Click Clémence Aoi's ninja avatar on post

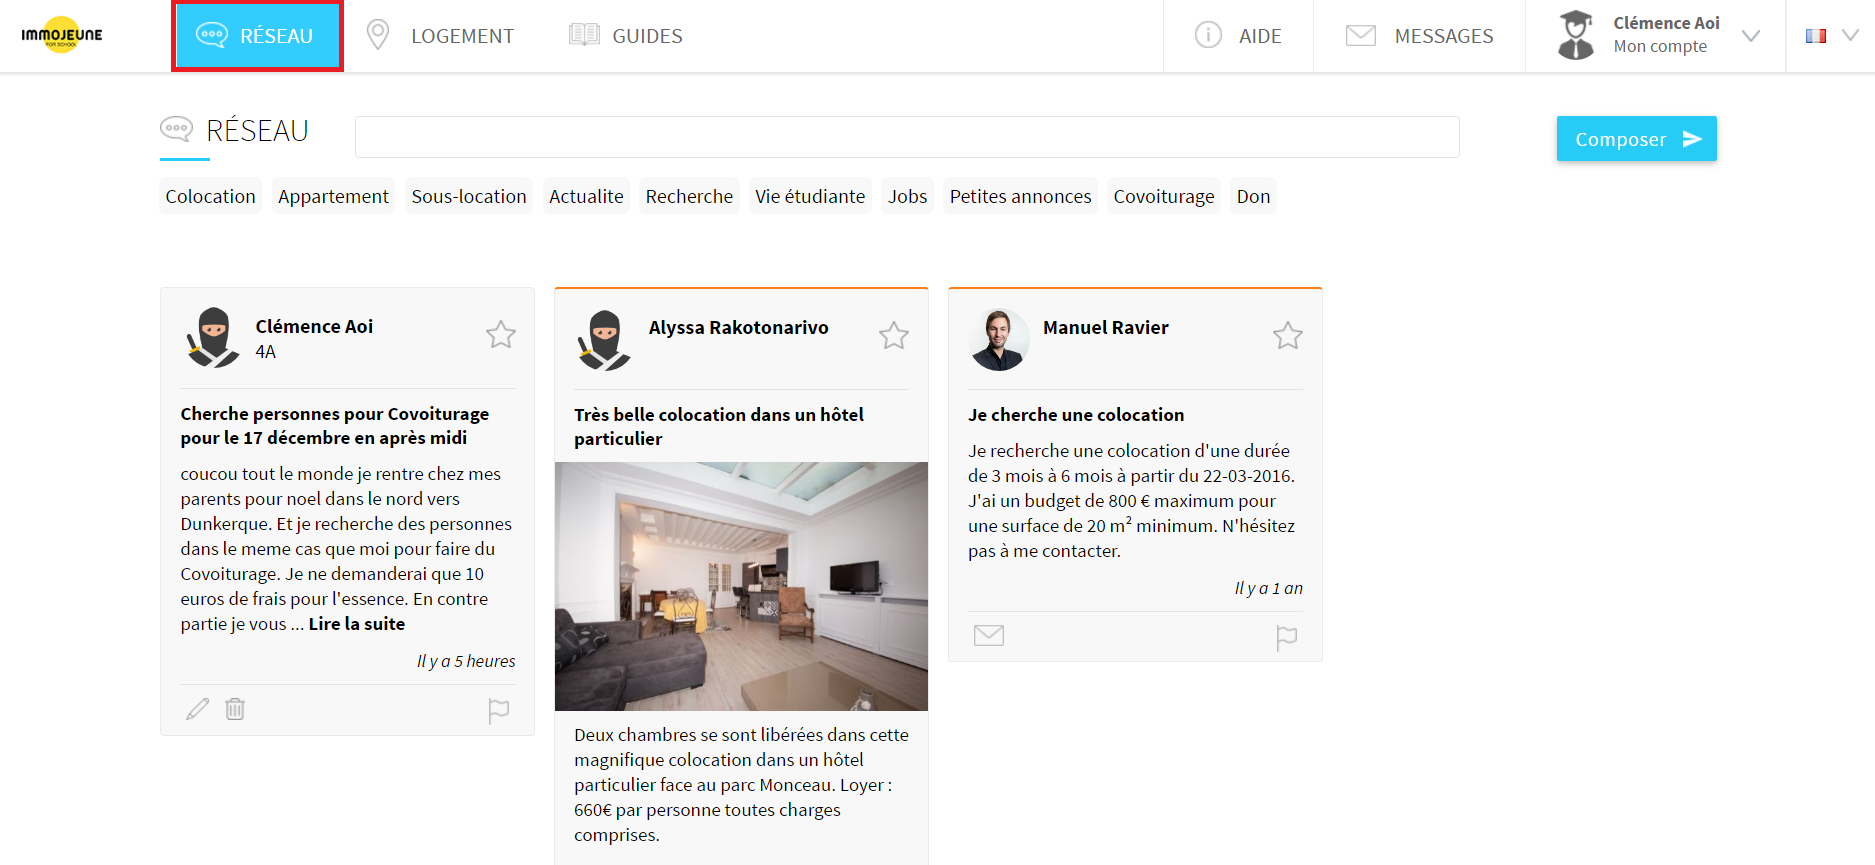click(x=212, y=338)
